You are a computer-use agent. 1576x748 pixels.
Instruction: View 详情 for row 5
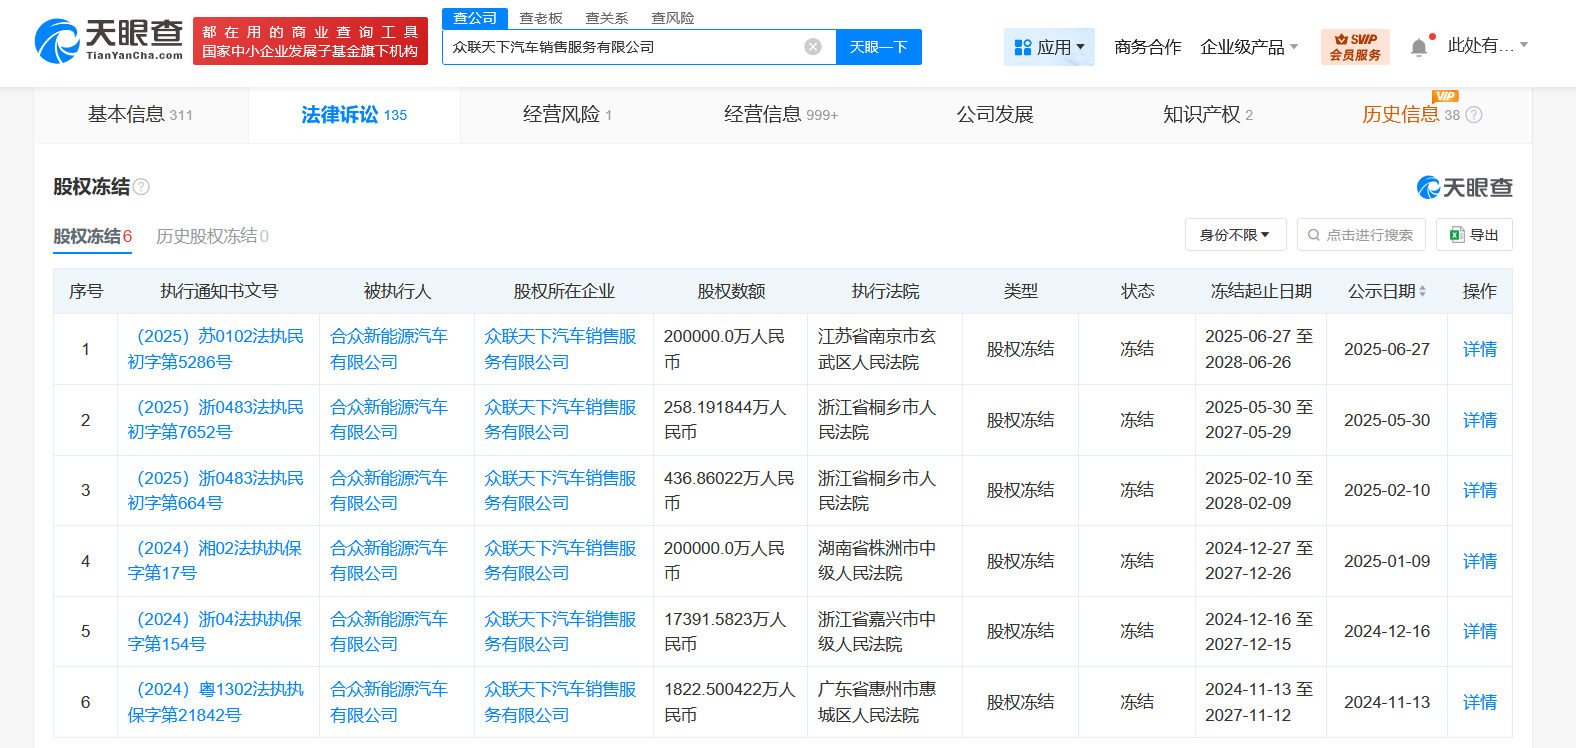[x=1480, y=631]
